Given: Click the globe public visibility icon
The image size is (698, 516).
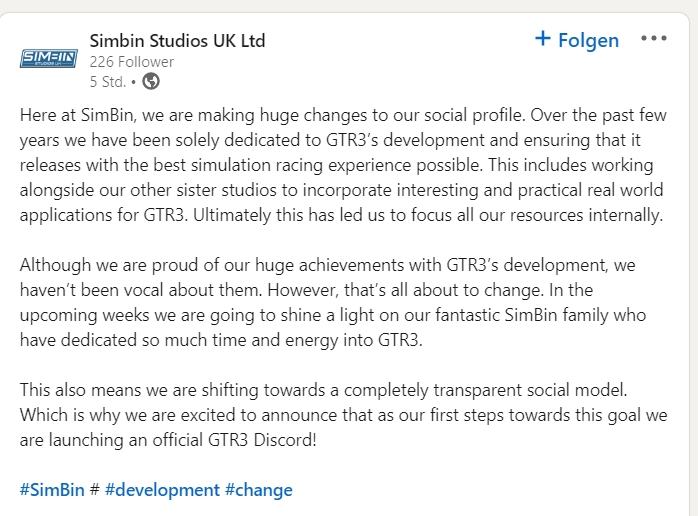Looking at the screenshot, I should (x=151, y=81).
